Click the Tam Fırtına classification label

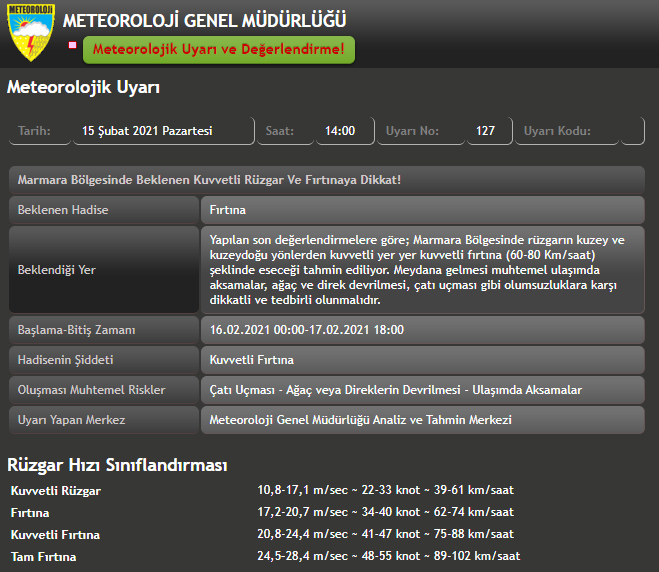coord(43,557)
